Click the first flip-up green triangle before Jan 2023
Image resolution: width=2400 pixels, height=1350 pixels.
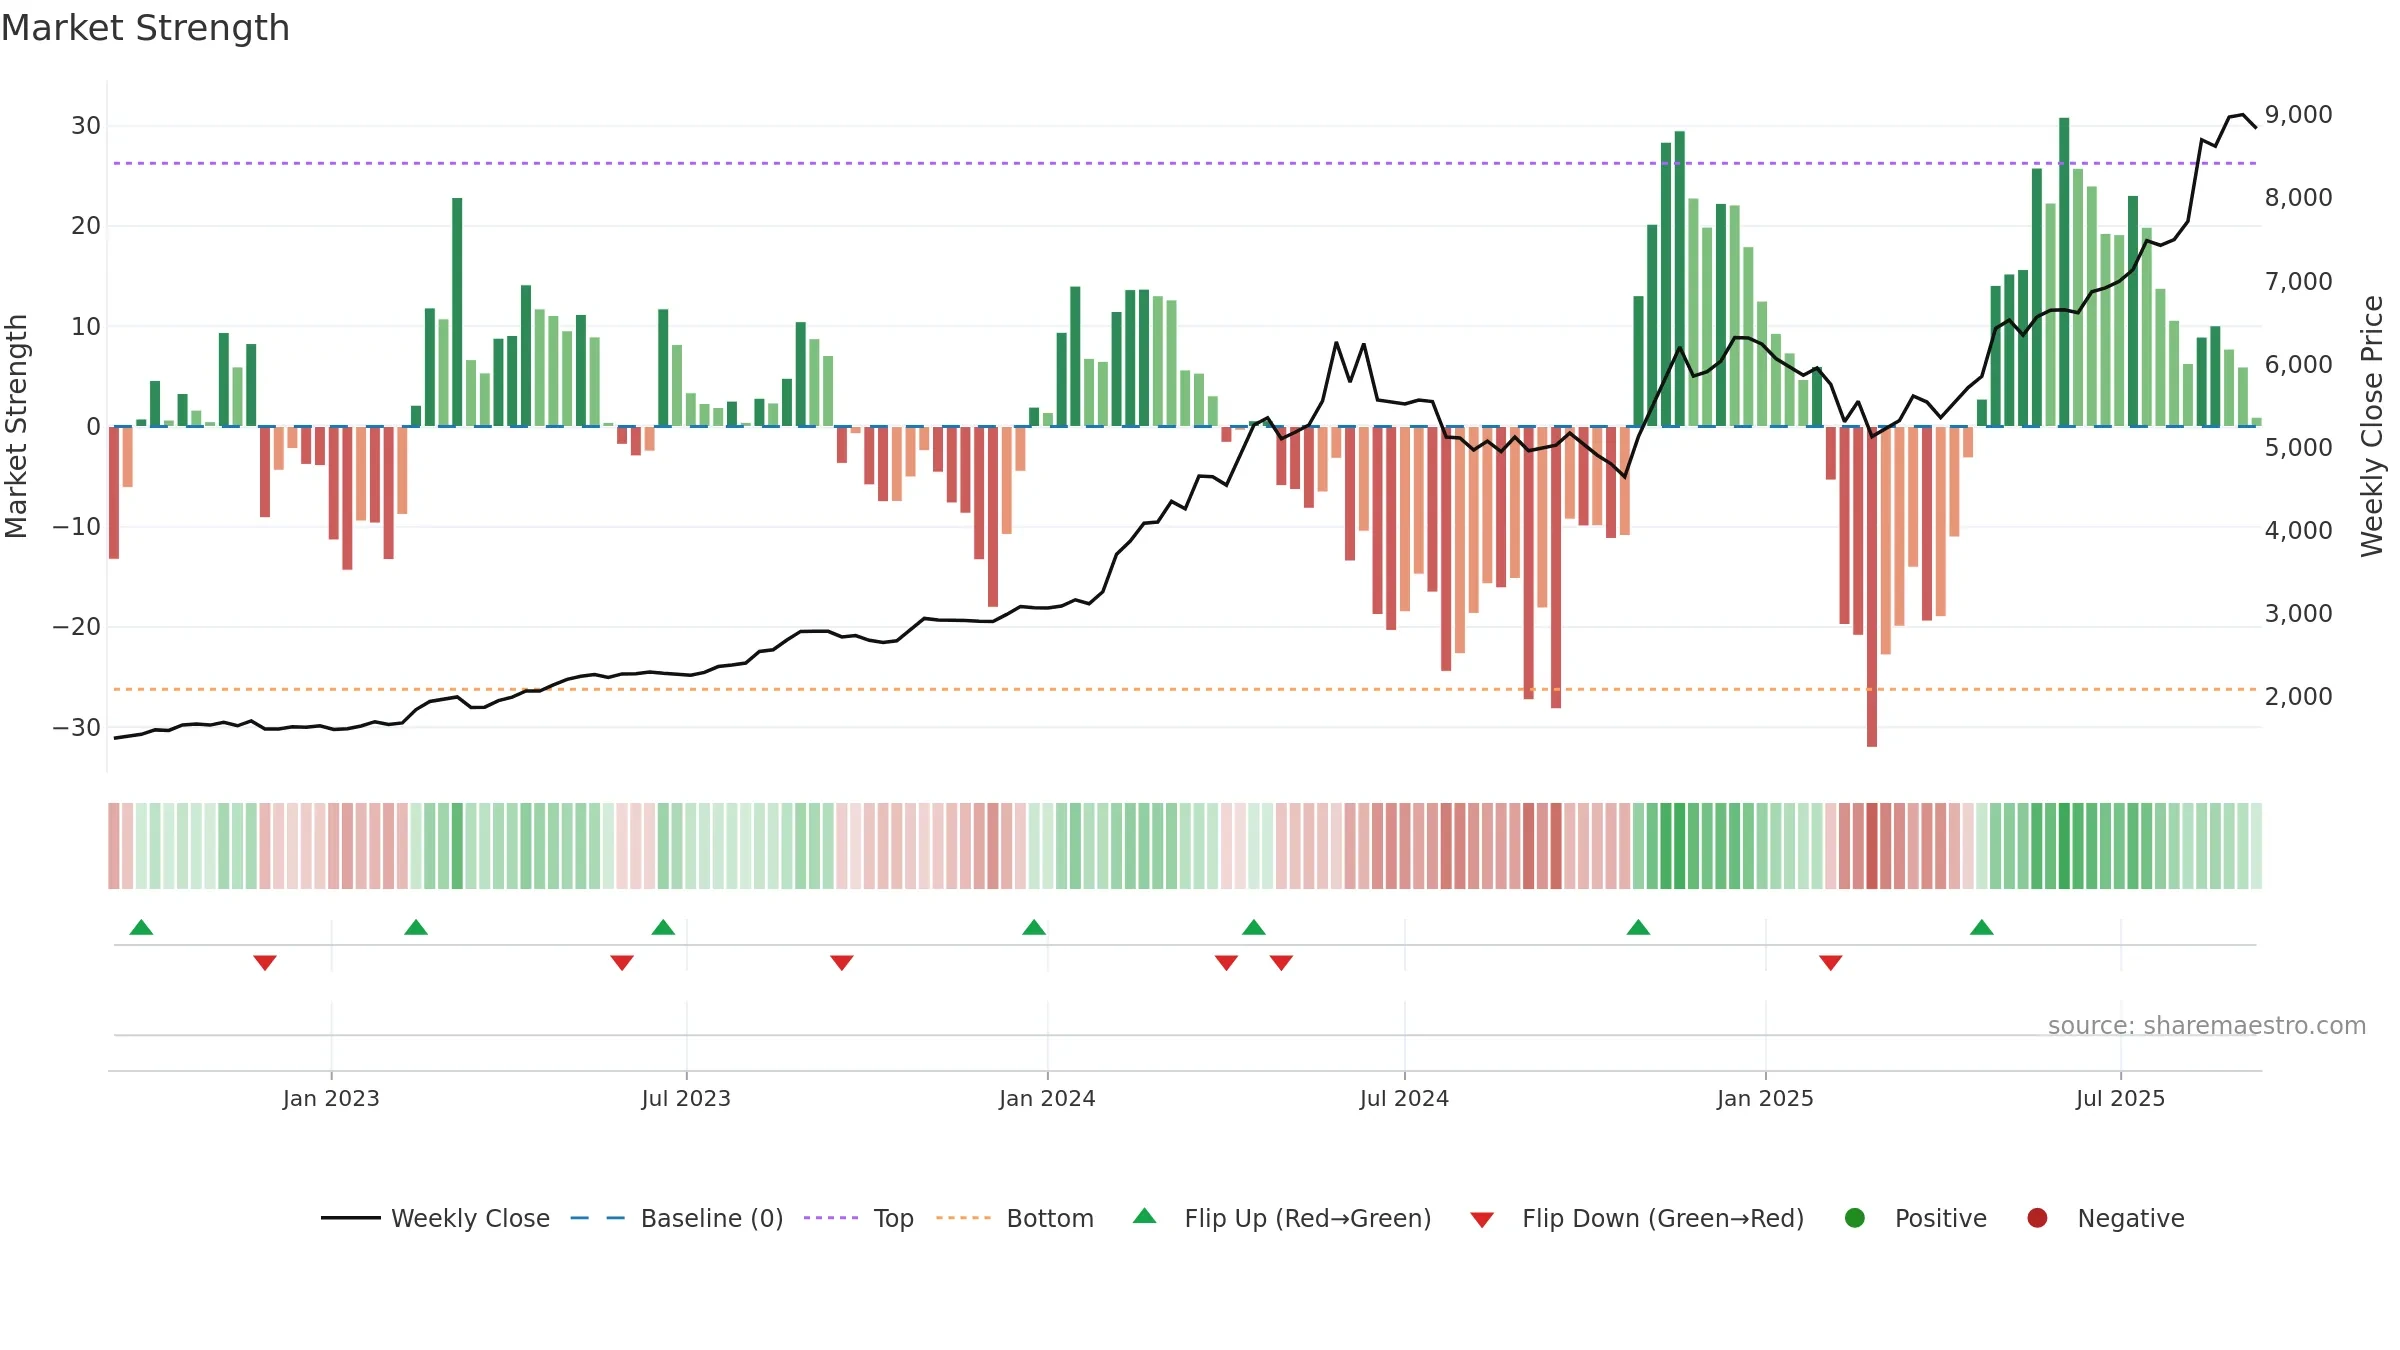pos(141,927)
